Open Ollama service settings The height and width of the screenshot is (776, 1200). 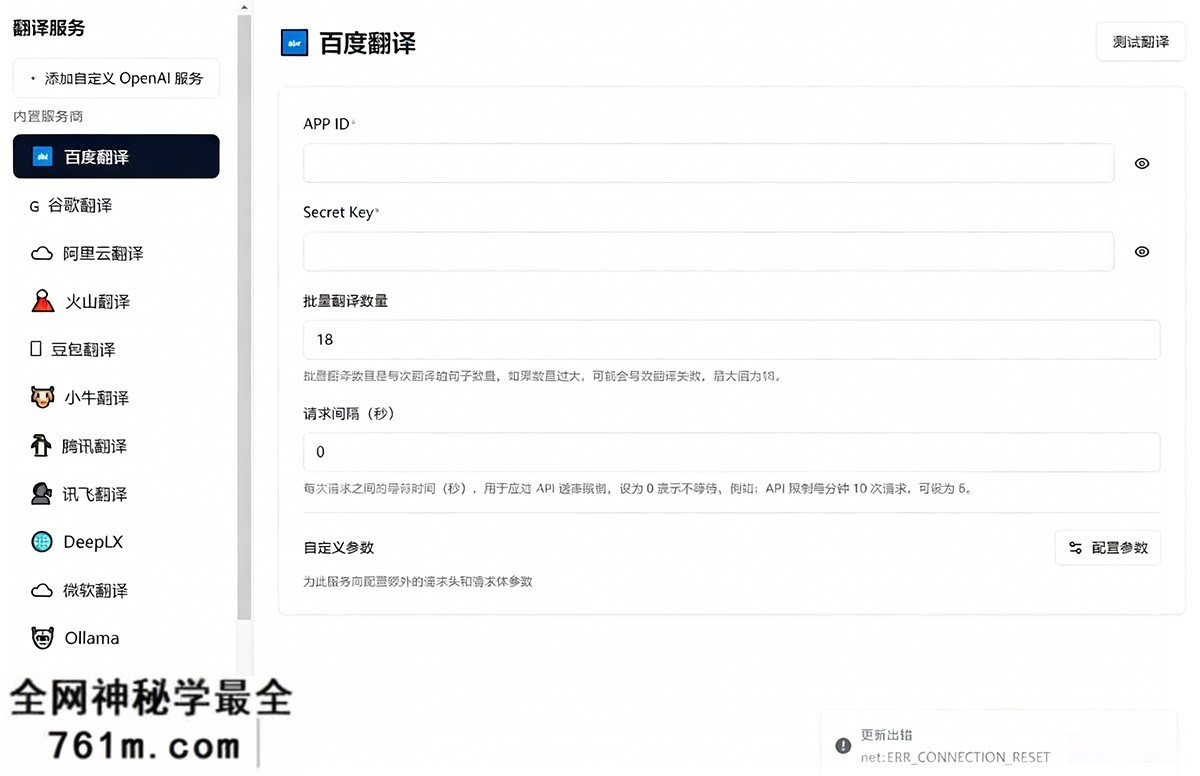[116, 638]
